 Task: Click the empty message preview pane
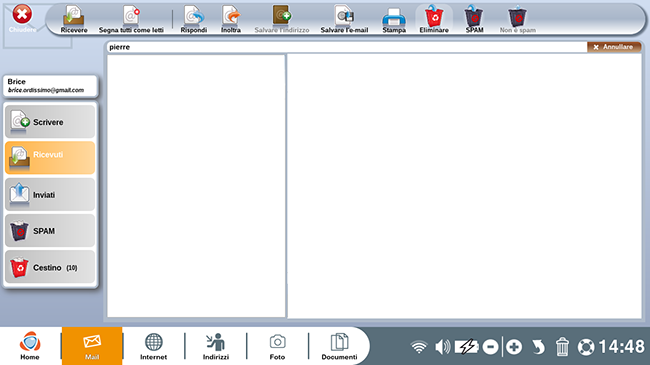coord(464,186)
